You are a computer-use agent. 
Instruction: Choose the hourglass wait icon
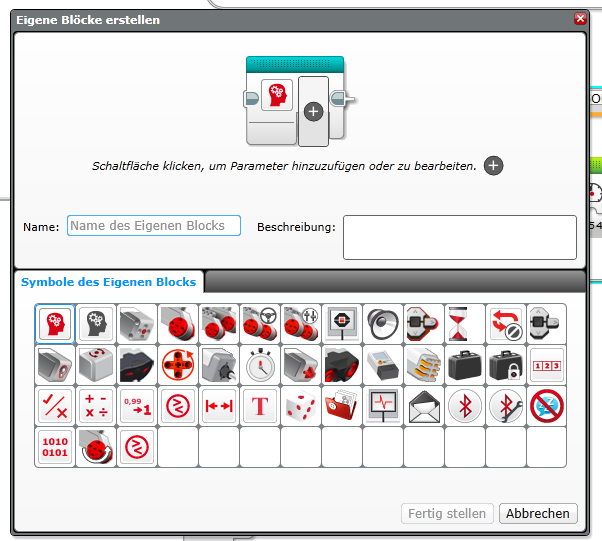pyautogui.click(x=464, y=324)
